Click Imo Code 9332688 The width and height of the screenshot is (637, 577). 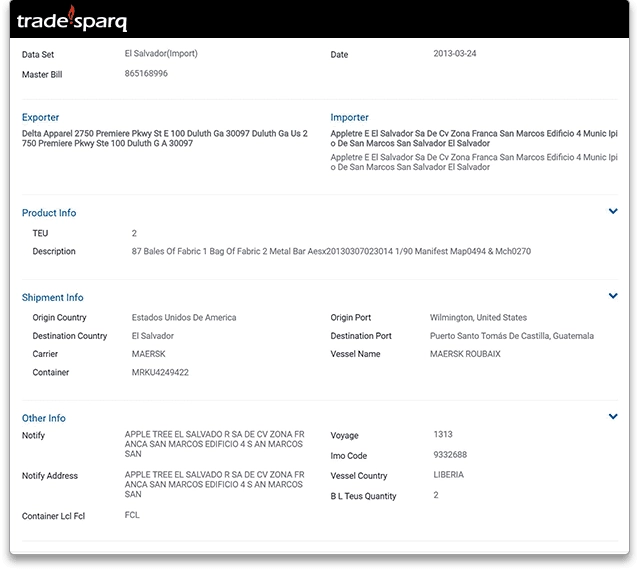[x=450, y=455]
